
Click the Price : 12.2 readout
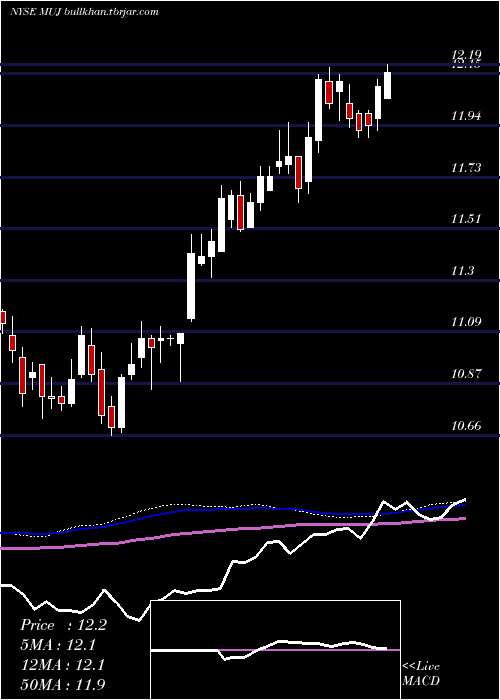coord(63,625)
